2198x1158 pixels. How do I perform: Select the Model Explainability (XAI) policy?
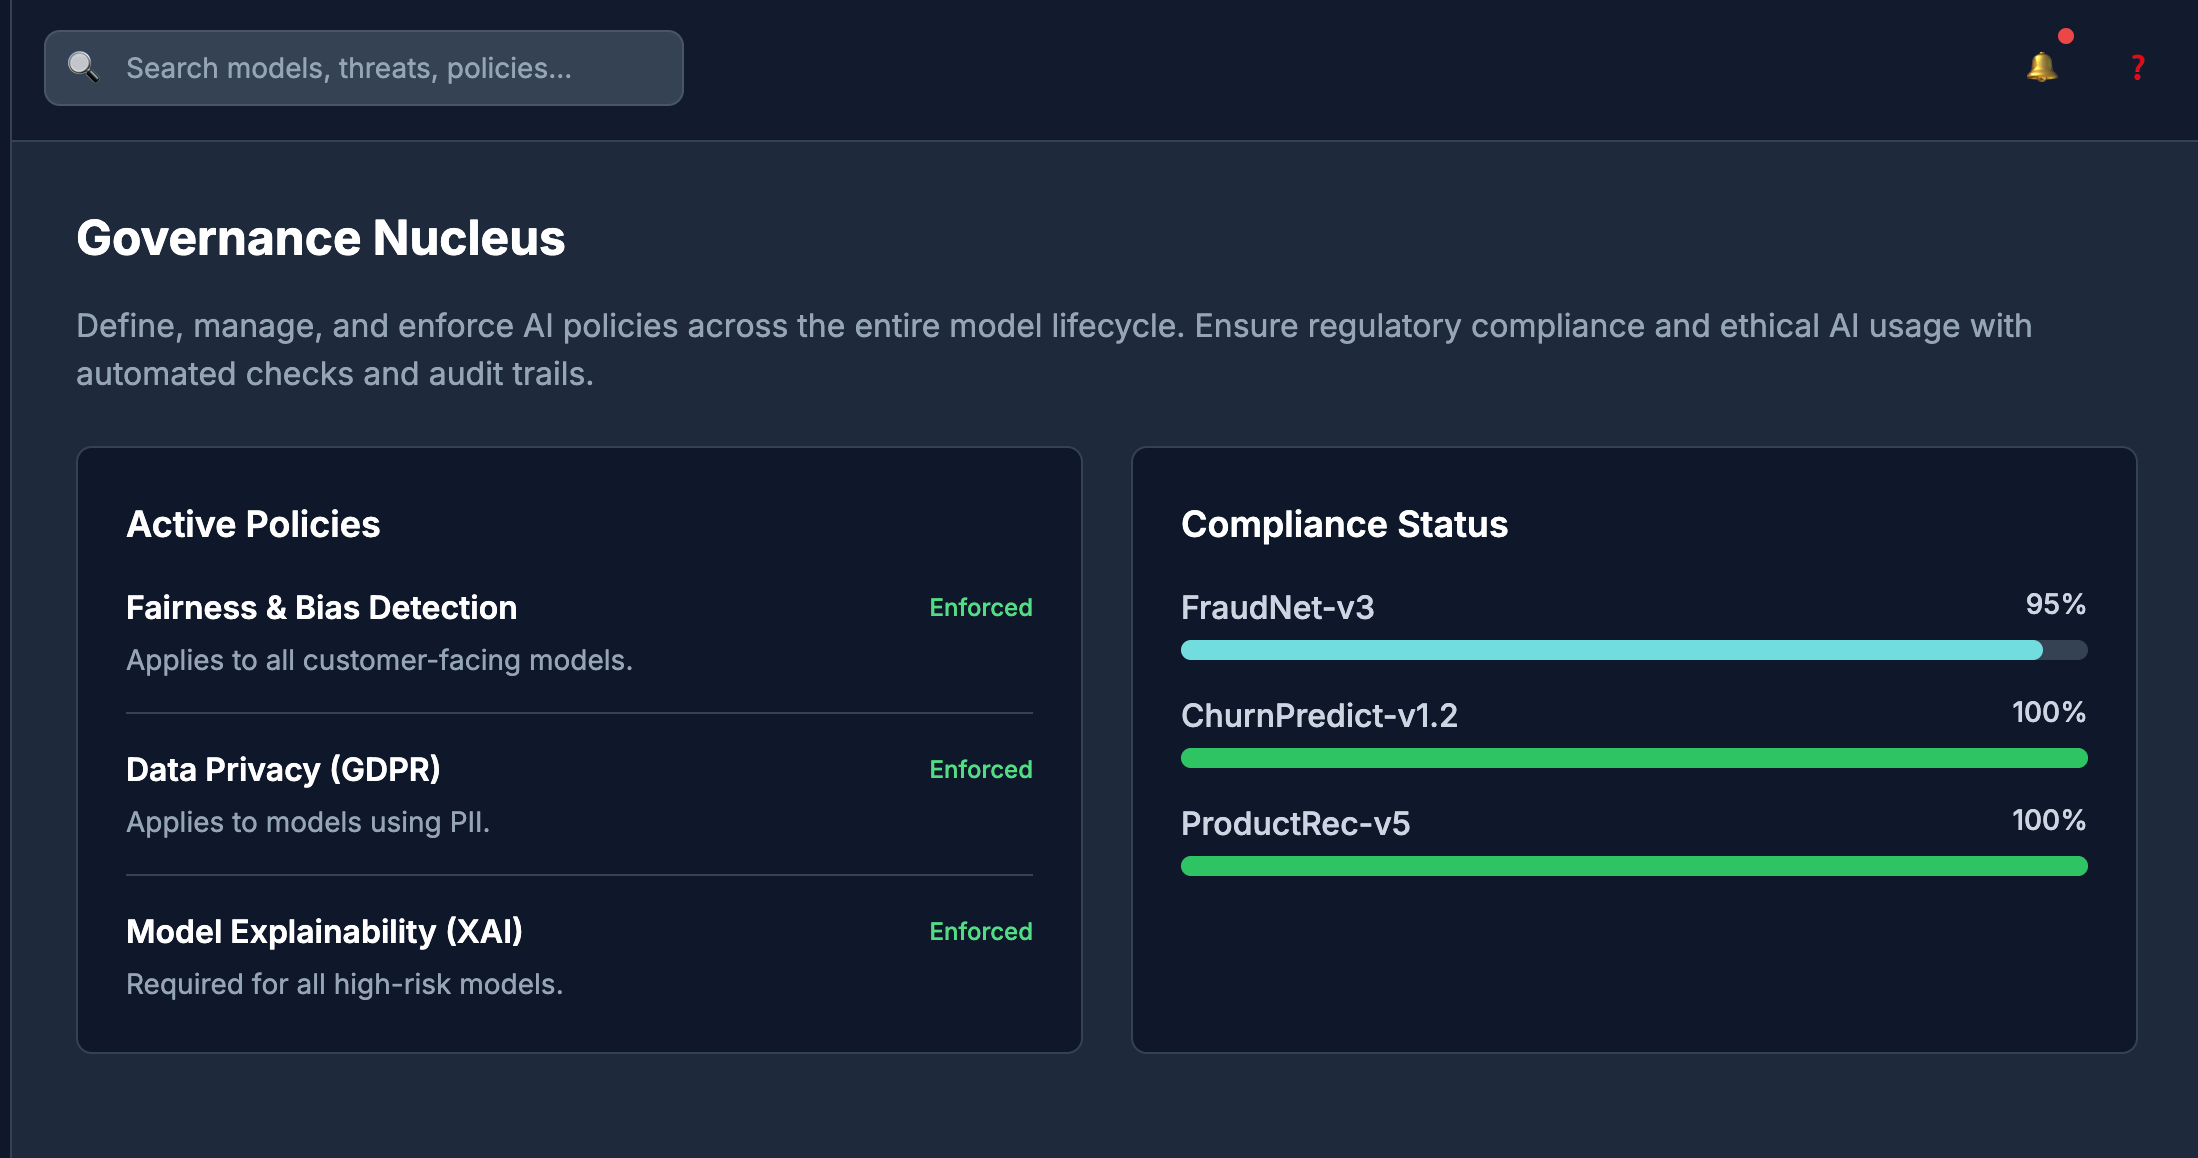(x=324, y=931)
